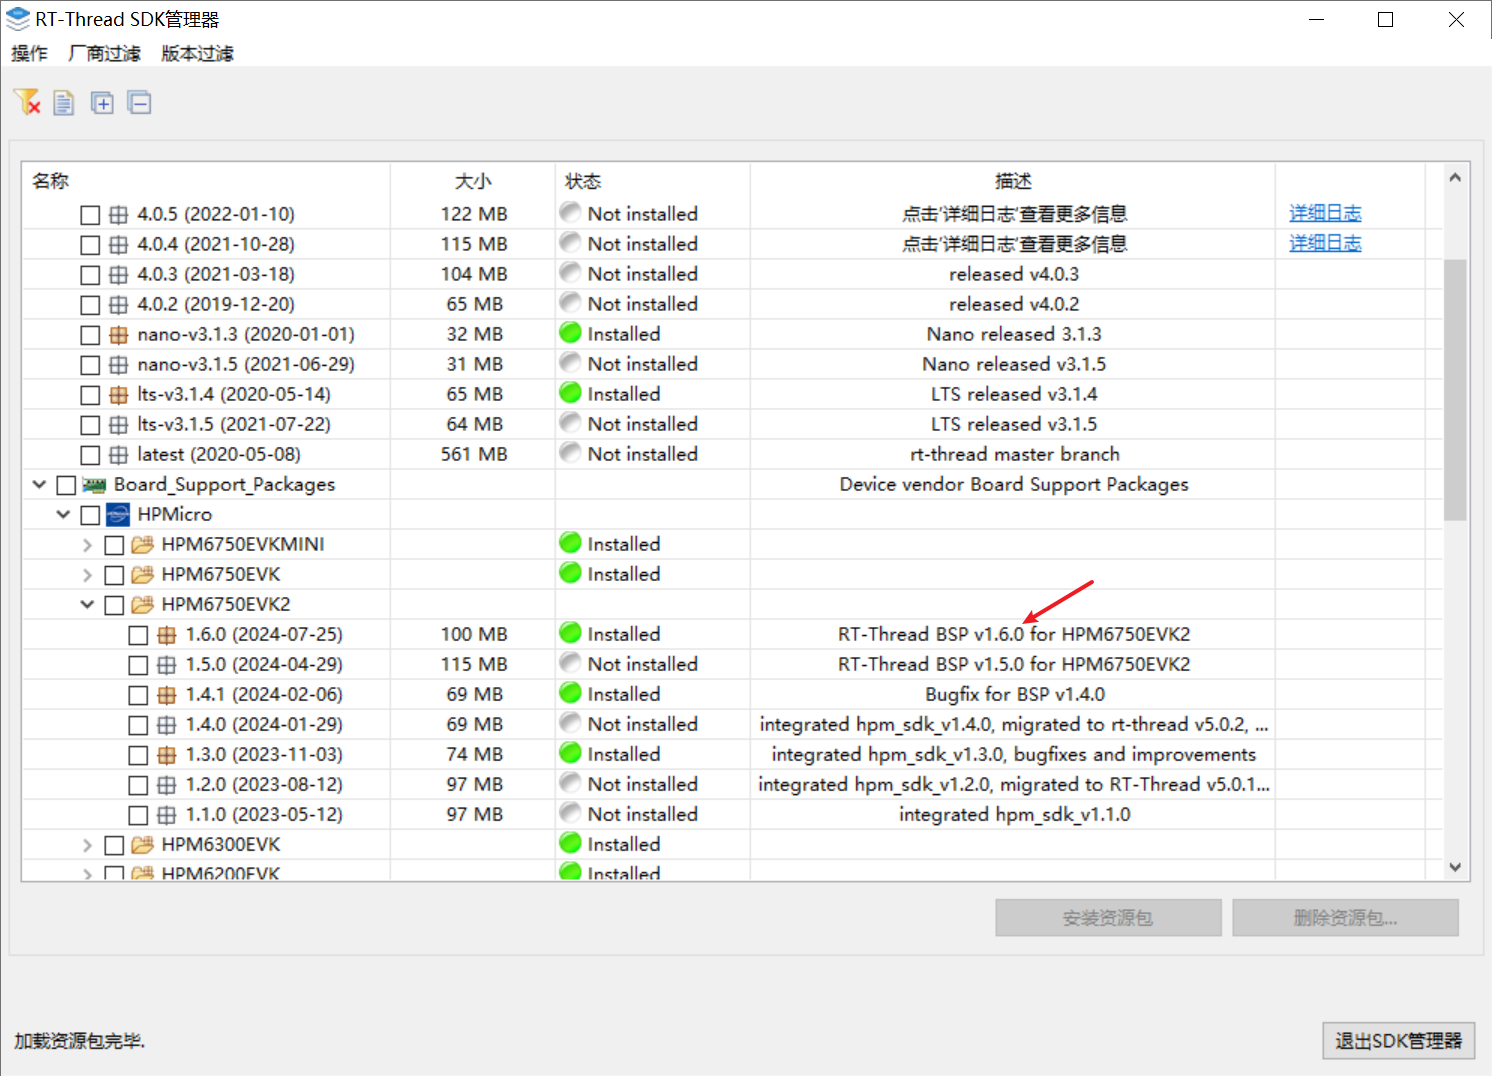Click the HPM6300EVK folder icon
The image size is (1492, 1076).
coord(143,844)
